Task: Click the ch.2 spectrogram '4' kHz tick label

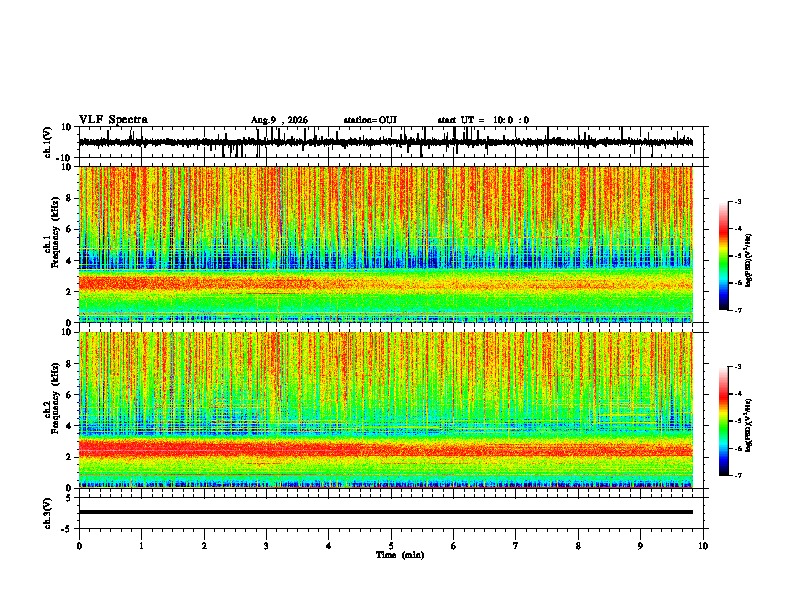Action: point(69,426)
